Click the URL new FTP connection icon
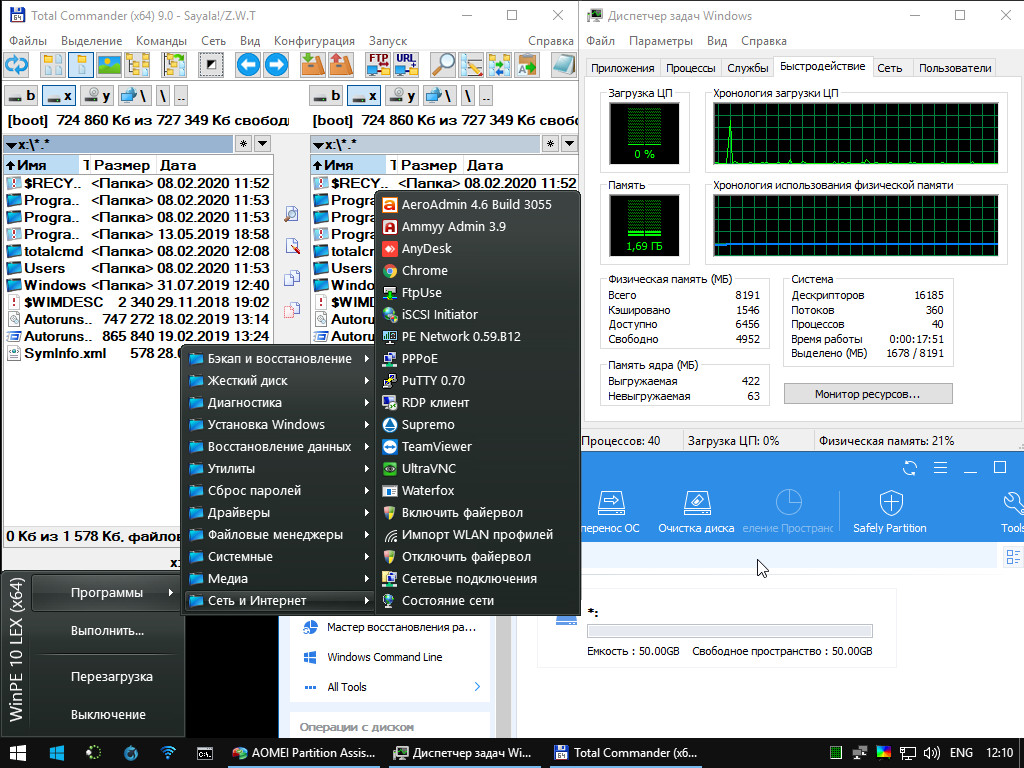Viewport: 1024px width, 768px height. [x=406, y=65]
